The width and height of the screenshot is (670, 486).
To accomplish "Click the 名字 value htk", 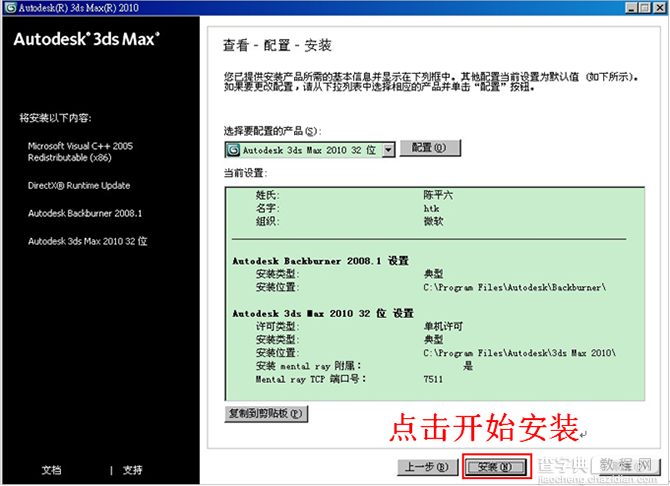I will click(x=431, y=209).
